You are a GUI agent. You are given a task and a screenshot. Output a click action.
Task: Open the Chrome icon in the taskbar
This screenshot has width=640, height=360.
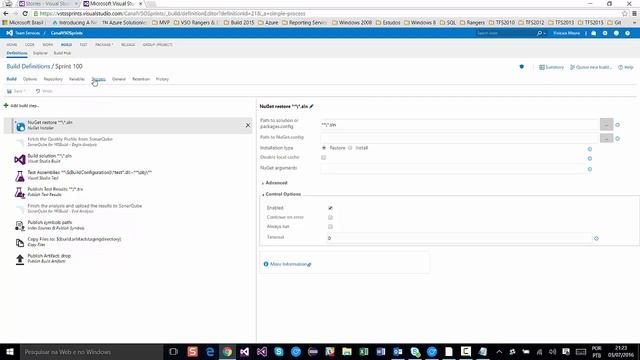(x=227, y=351)
